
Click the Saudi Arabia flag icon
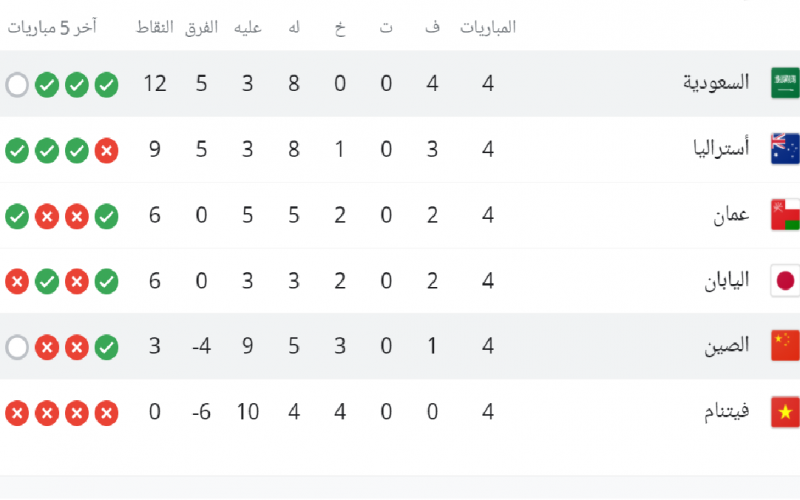(x=785, y=83)
